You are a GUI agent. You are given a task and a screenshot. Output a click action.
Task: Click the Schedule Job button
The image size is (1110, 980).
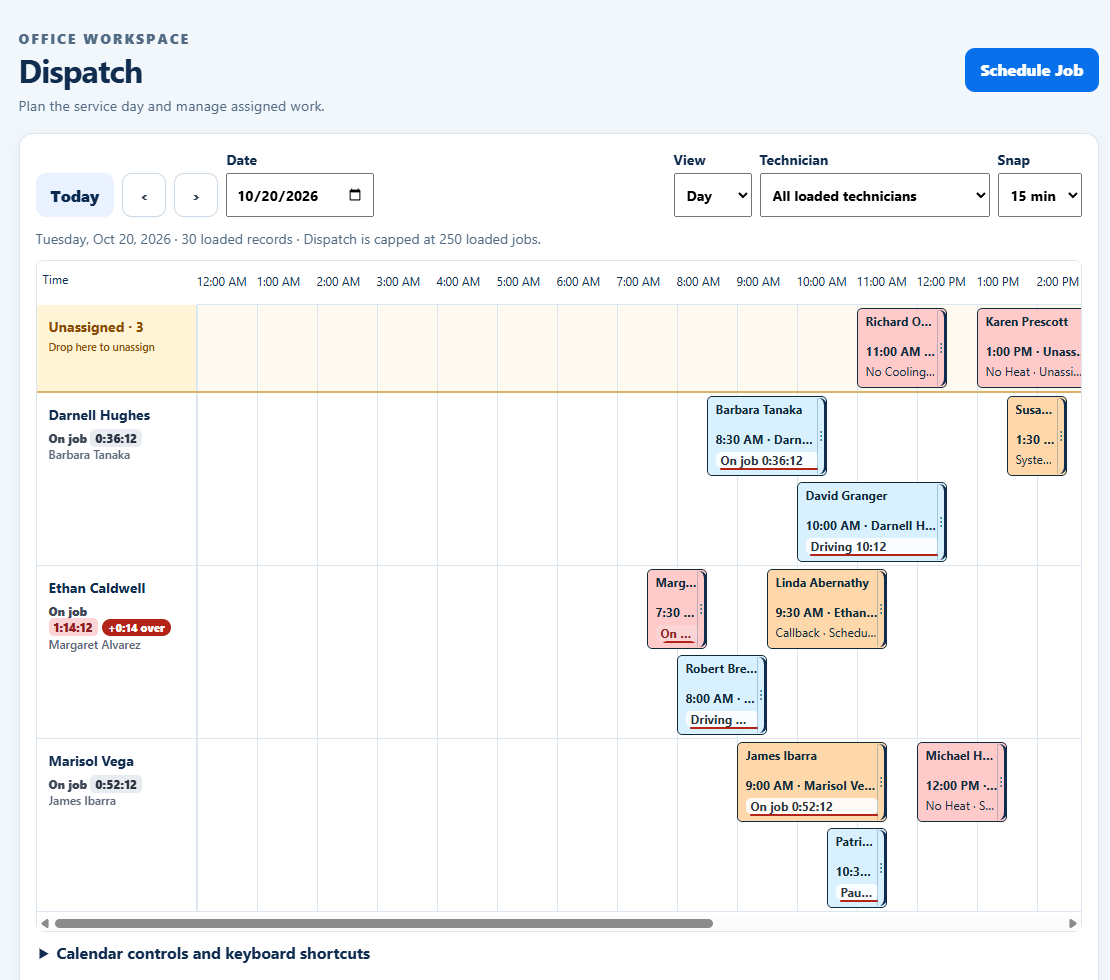1031,70
